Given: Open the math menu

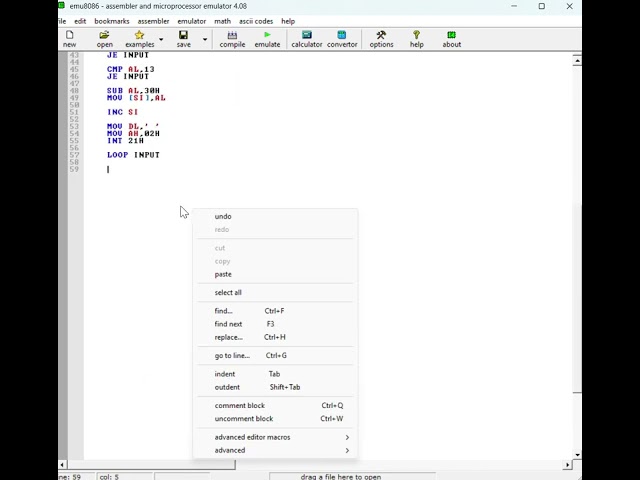Looking at the screenshot, I should 222,21.
